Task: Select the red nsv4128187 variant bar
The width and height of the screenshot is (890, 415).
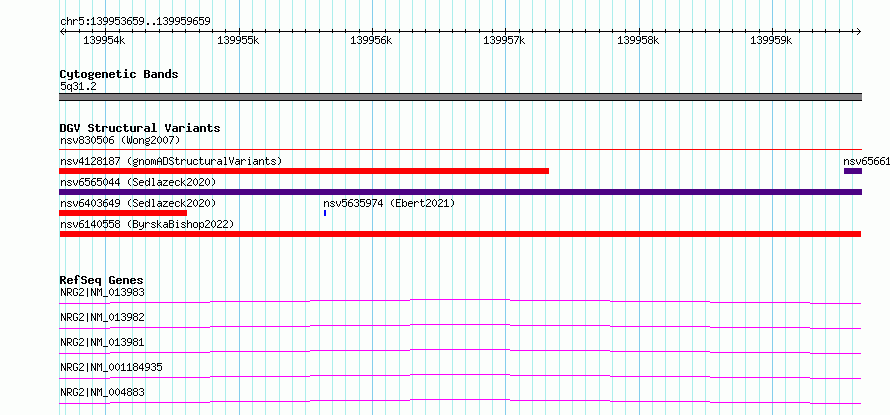Action: click(x=304, y=171)
